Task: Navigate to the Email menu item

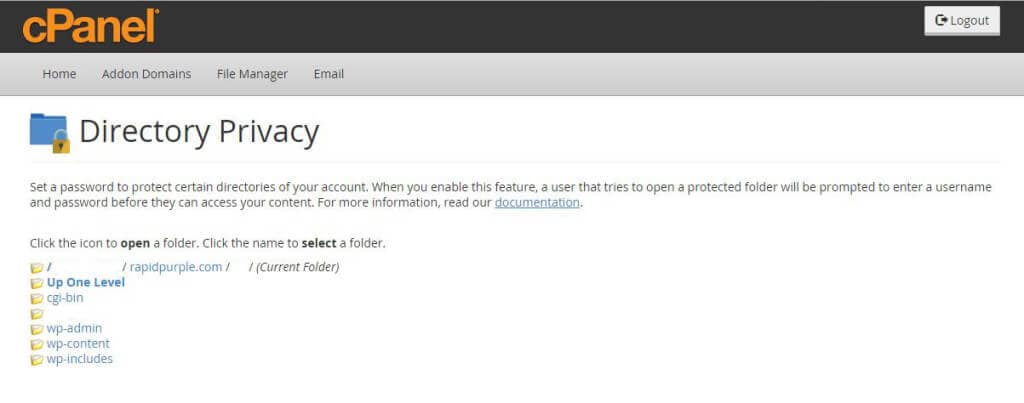Action: coord(328,74)
